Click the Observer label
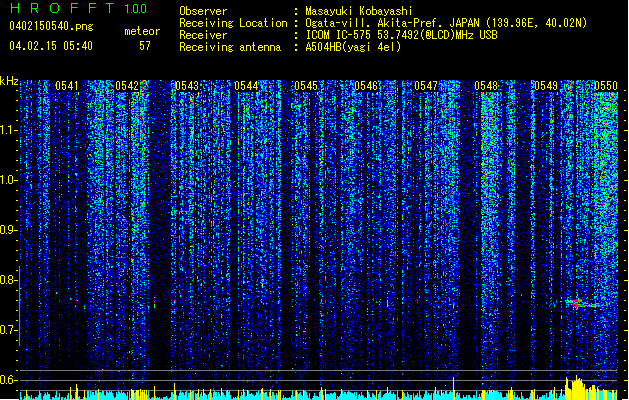The height and width of the screenshot is (400, 629). coord(203,11)
